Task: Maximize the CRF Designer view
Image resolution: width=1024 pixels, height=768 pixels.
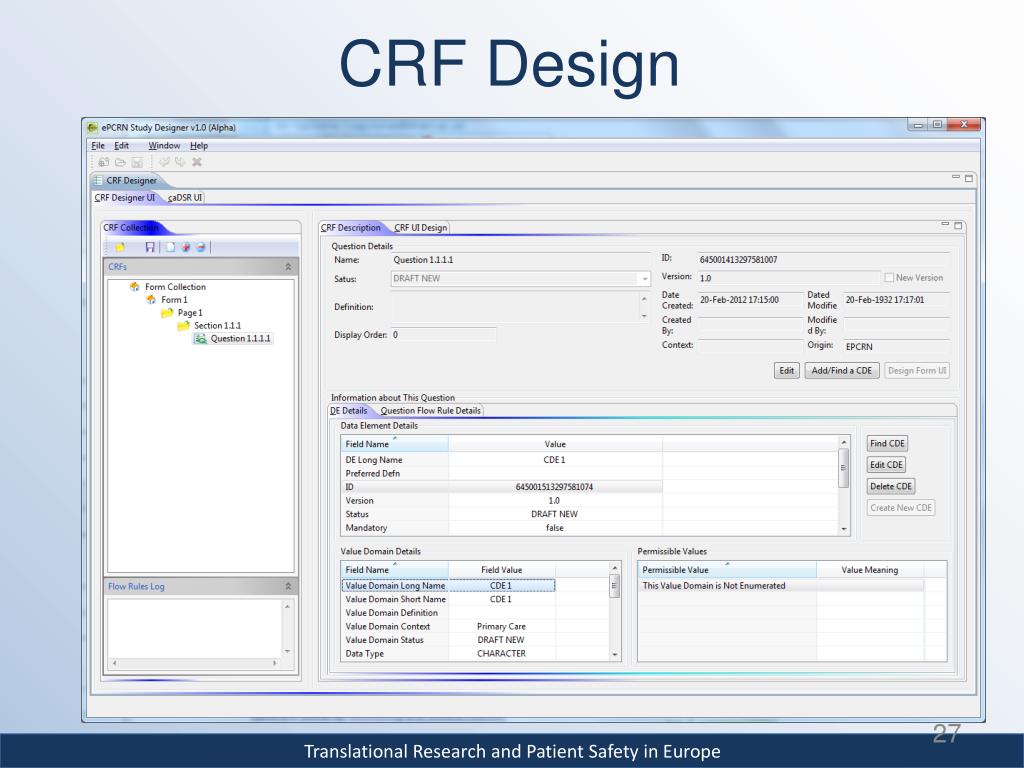Action: tap(968, 178)
